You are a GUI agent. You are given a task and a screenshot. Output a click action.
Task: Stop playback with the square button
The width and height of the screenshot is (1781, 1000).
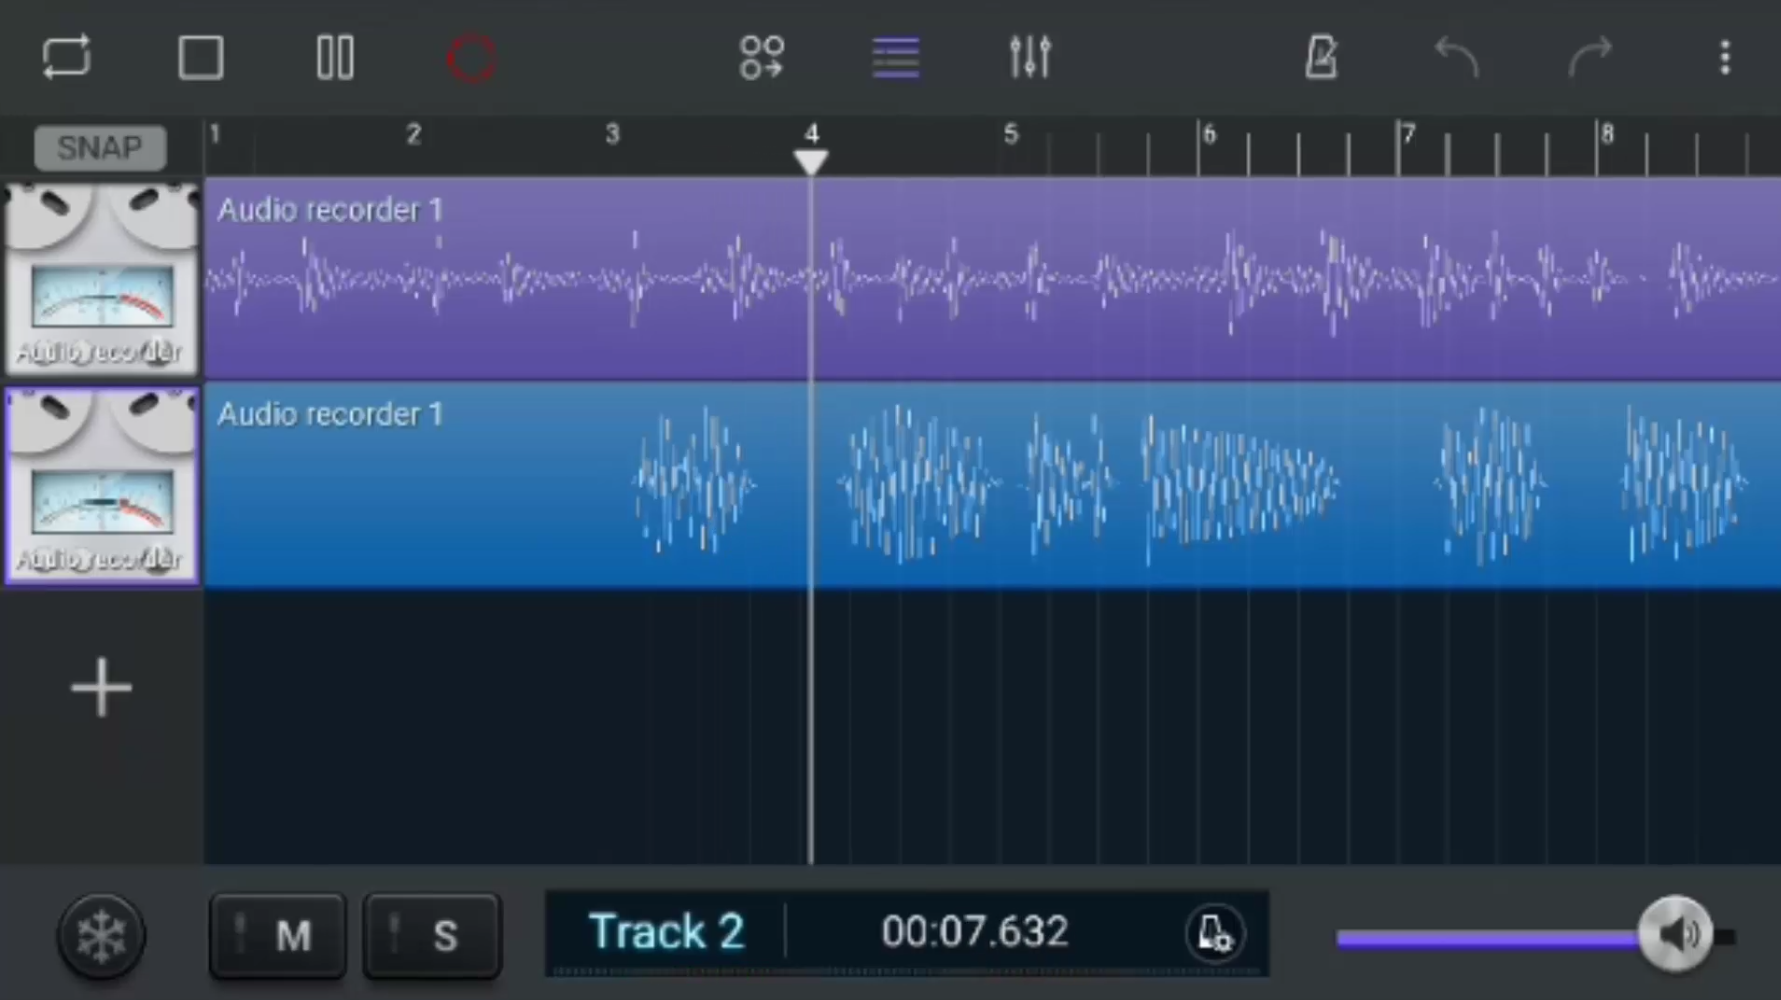tap(201, 57)
